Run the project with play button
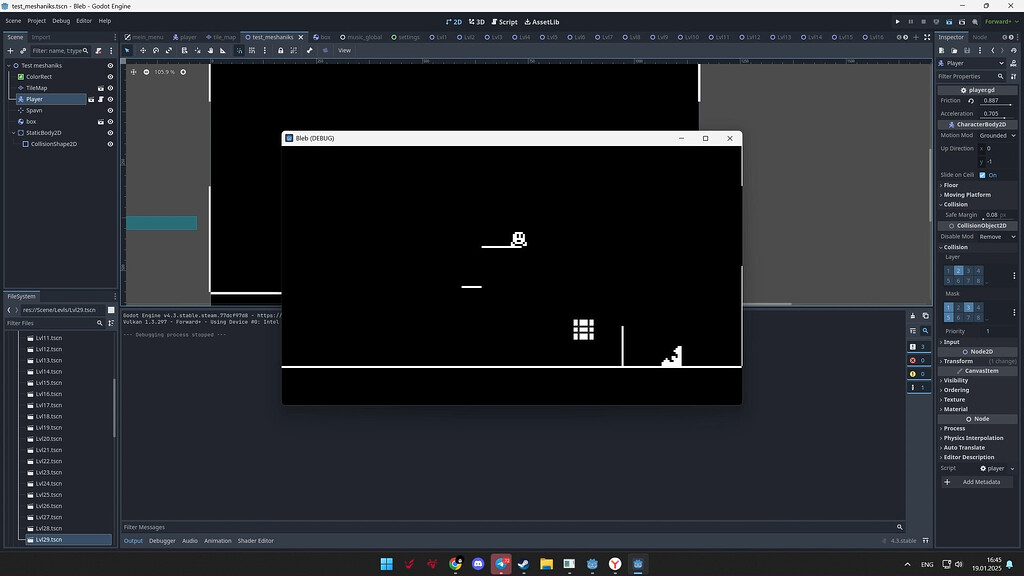 tap(897, 22)
